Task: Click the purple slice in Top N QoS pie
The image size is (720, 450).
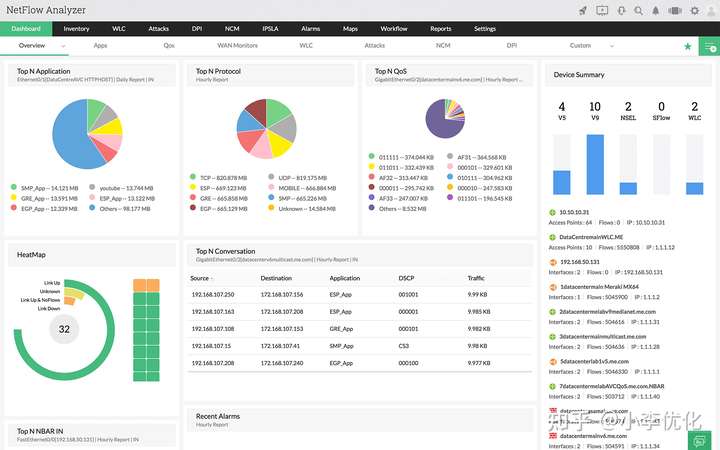Action: [439, 123]
